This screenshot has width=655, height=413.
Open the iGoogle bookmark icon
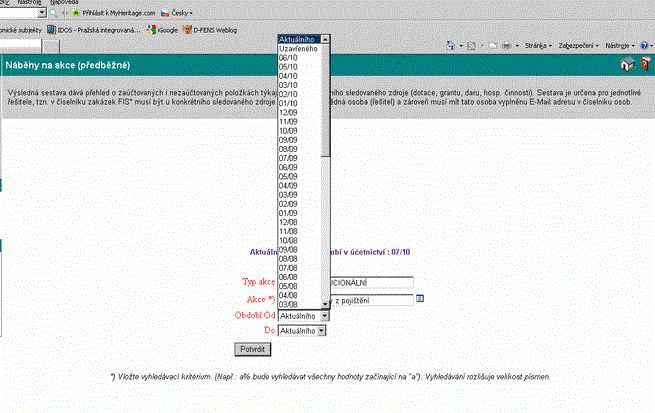[x=151, y=30]
